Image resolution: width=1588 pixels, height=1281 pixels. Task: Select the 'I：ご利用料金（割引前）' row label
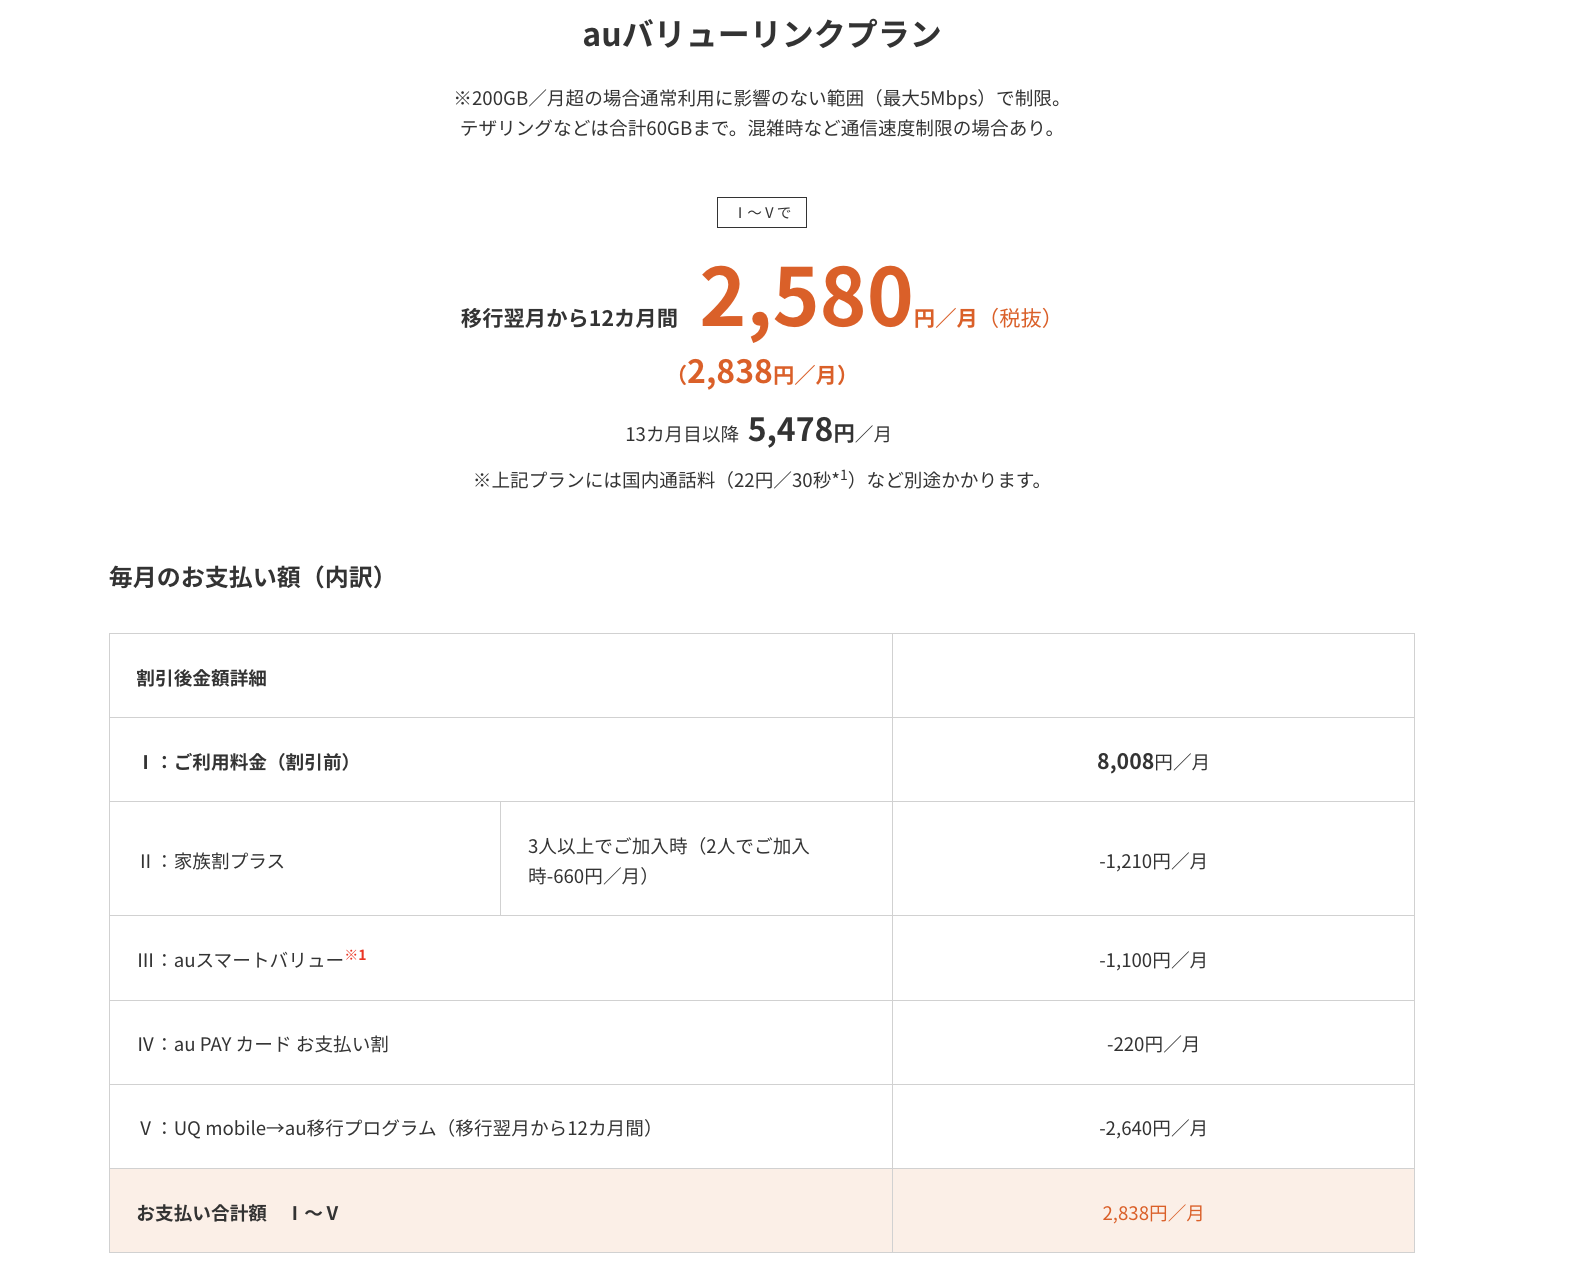(x=245, y=762)
